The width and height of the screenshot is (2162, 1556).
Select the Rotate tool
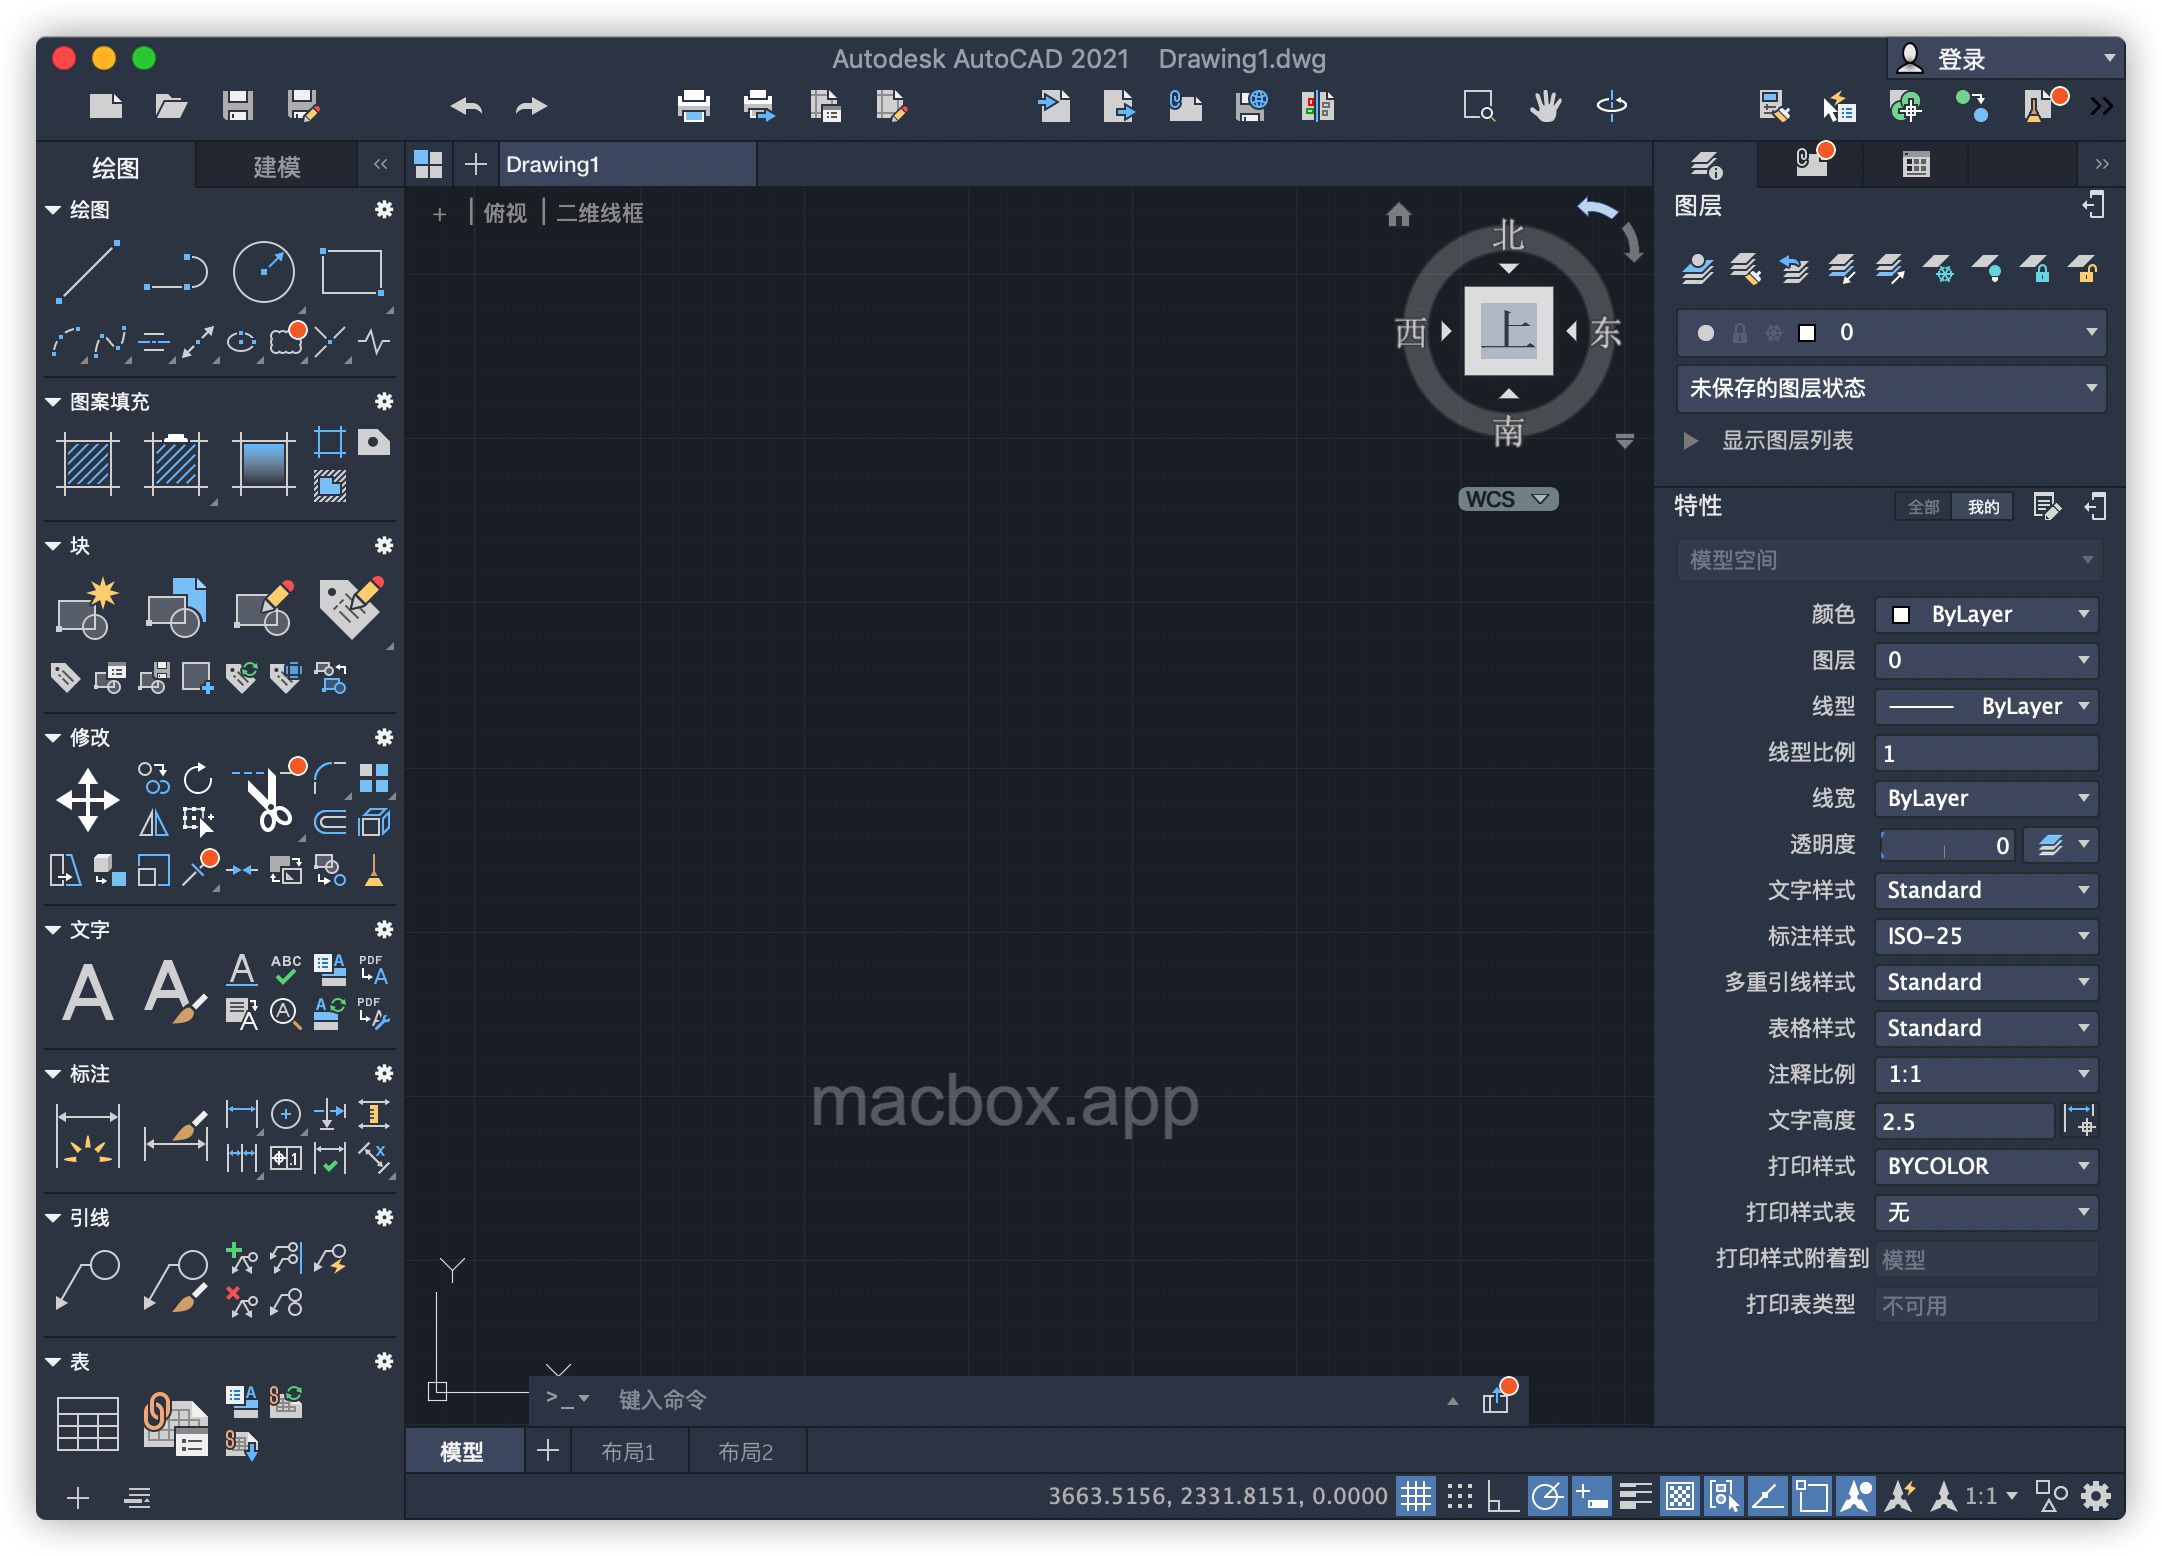(x=198, y=778)
